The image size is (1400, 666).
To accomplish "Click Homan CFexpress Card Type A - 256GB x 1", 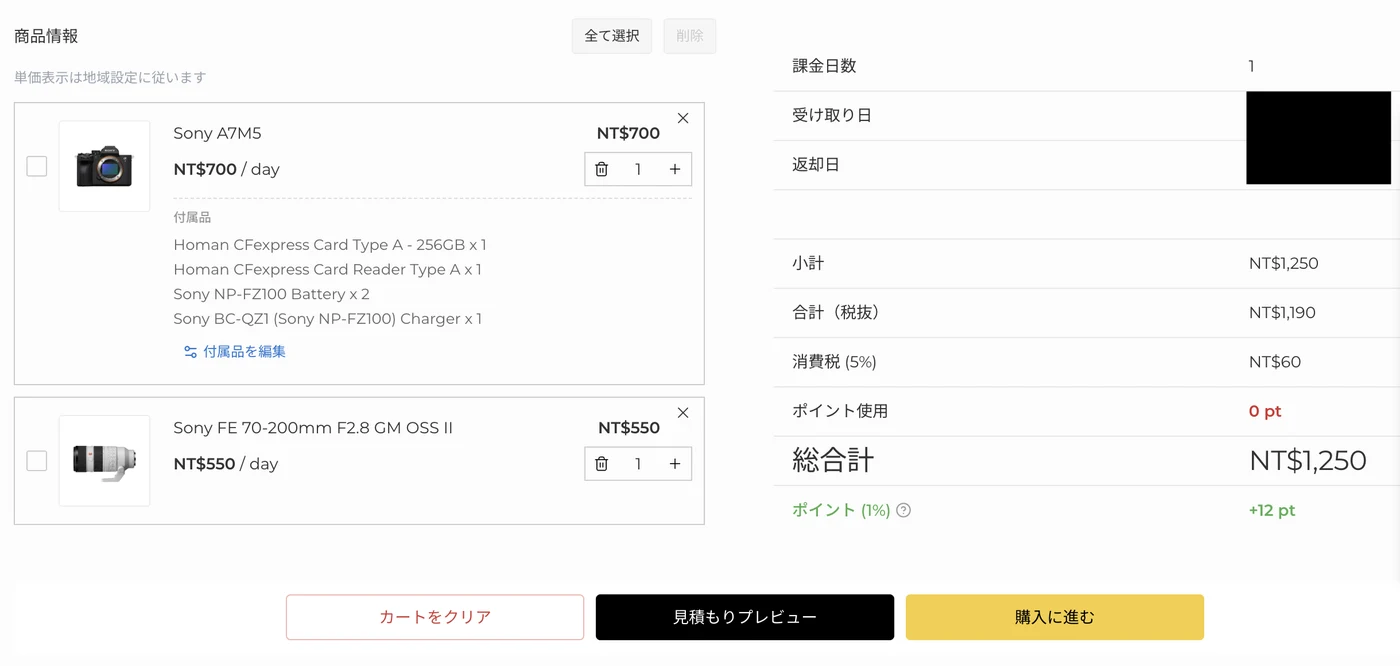I will (330, 245).
